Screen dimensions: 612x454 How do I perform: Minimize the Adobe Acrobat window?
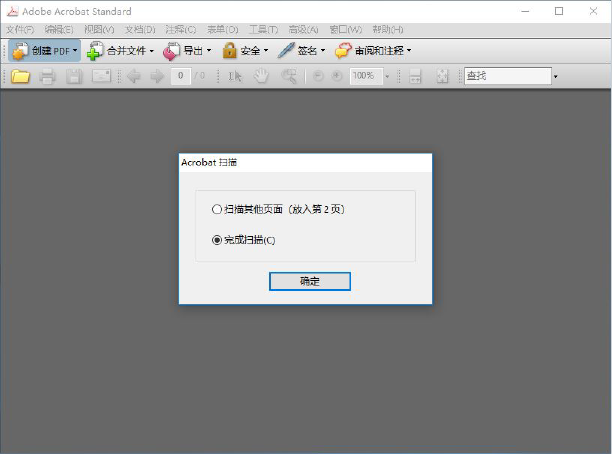[525, 11]
